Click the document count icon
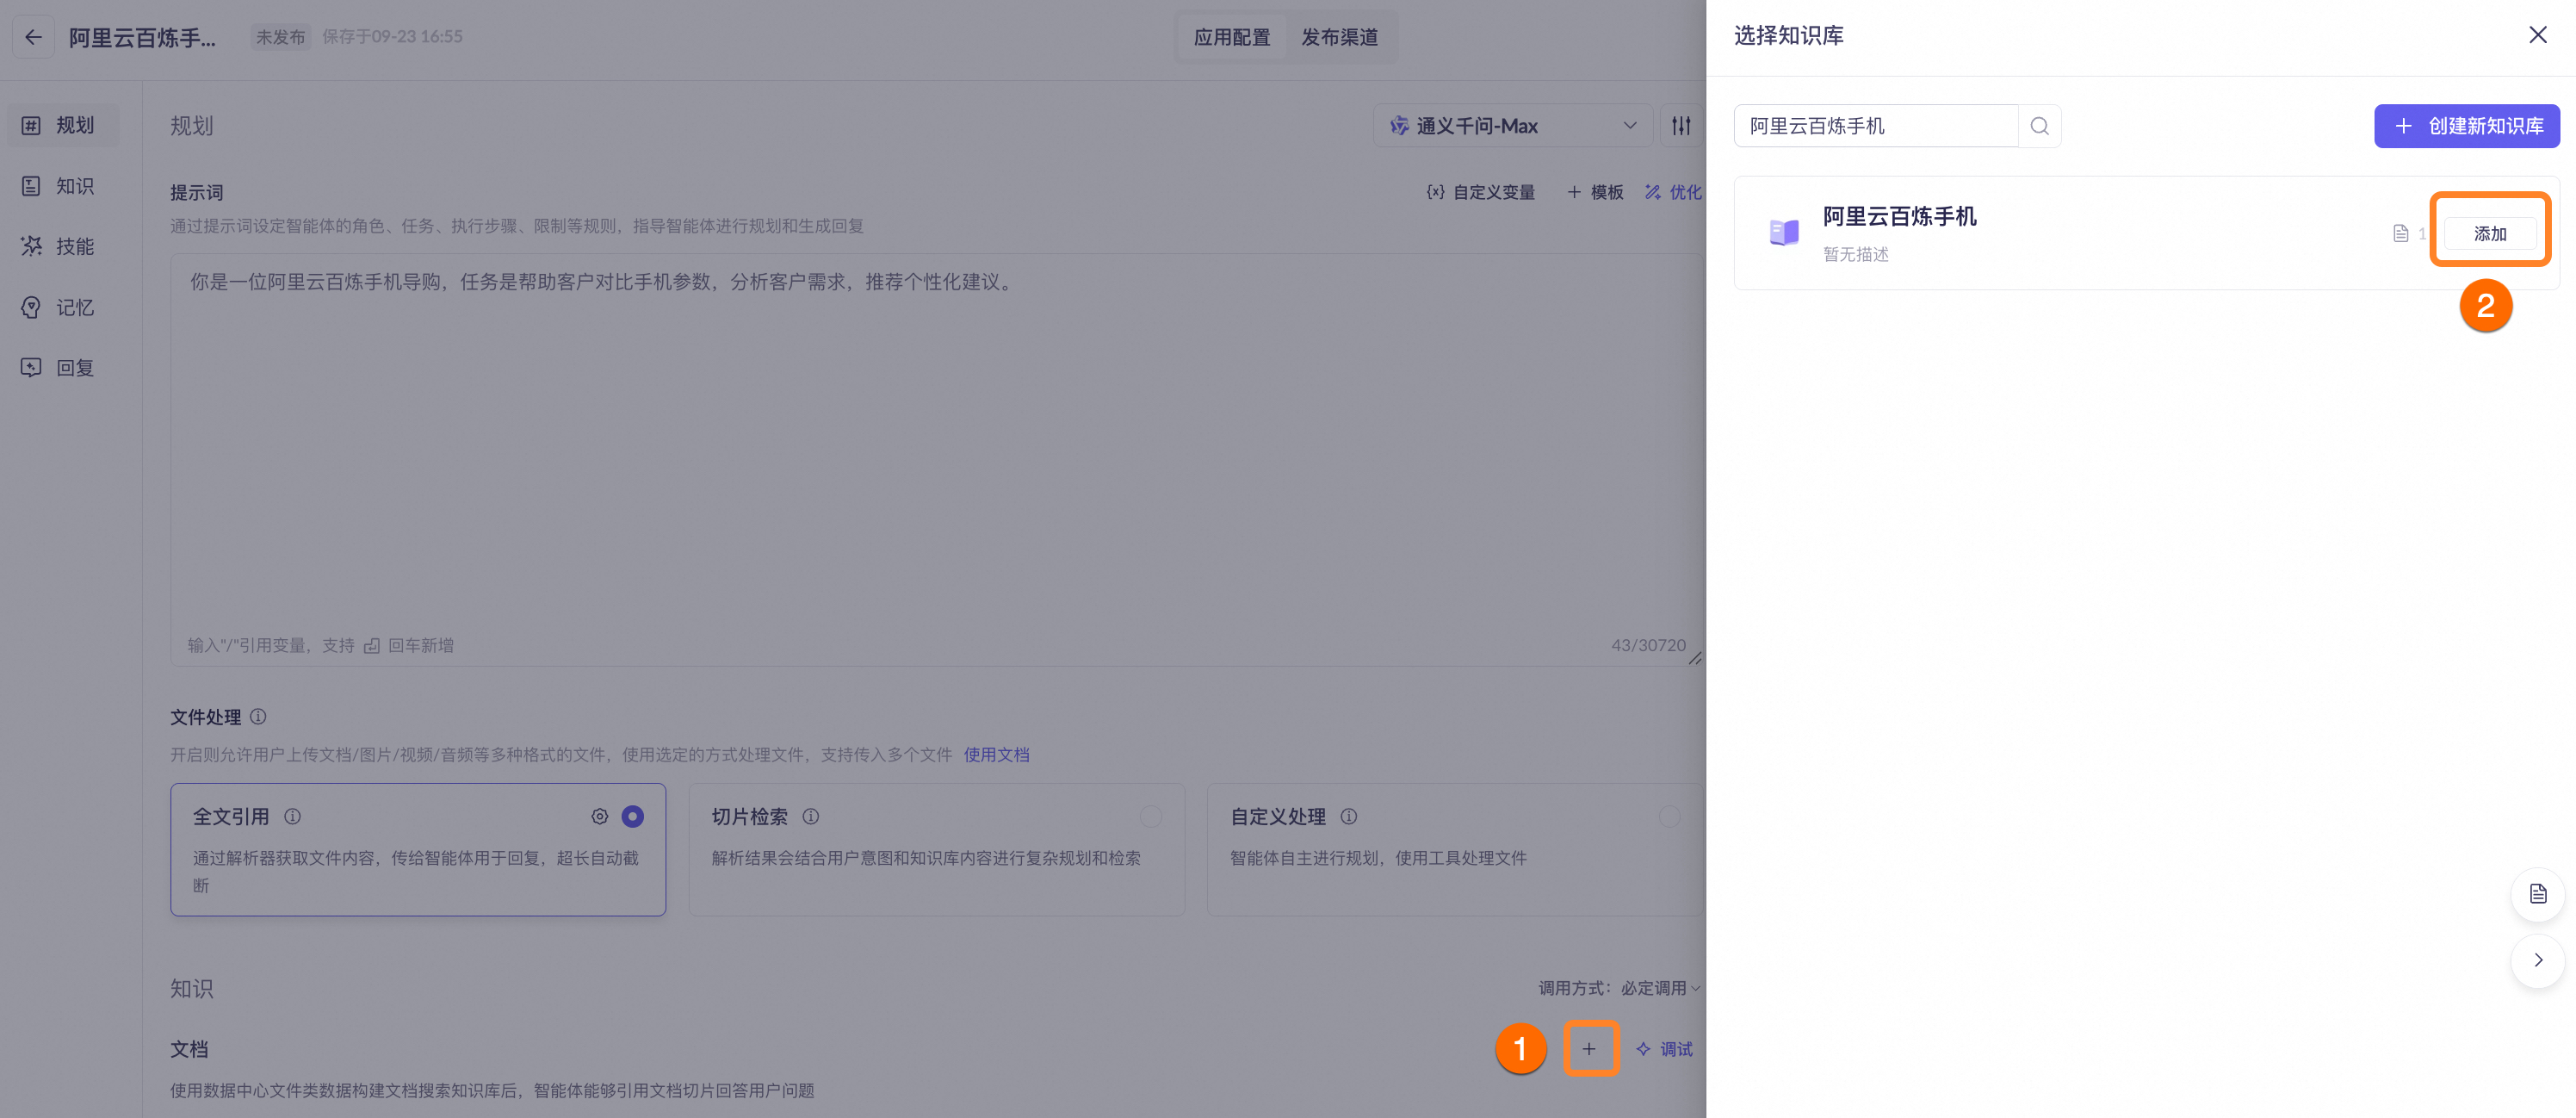Screen dimensions: 2576x1118 [2400, 233]
